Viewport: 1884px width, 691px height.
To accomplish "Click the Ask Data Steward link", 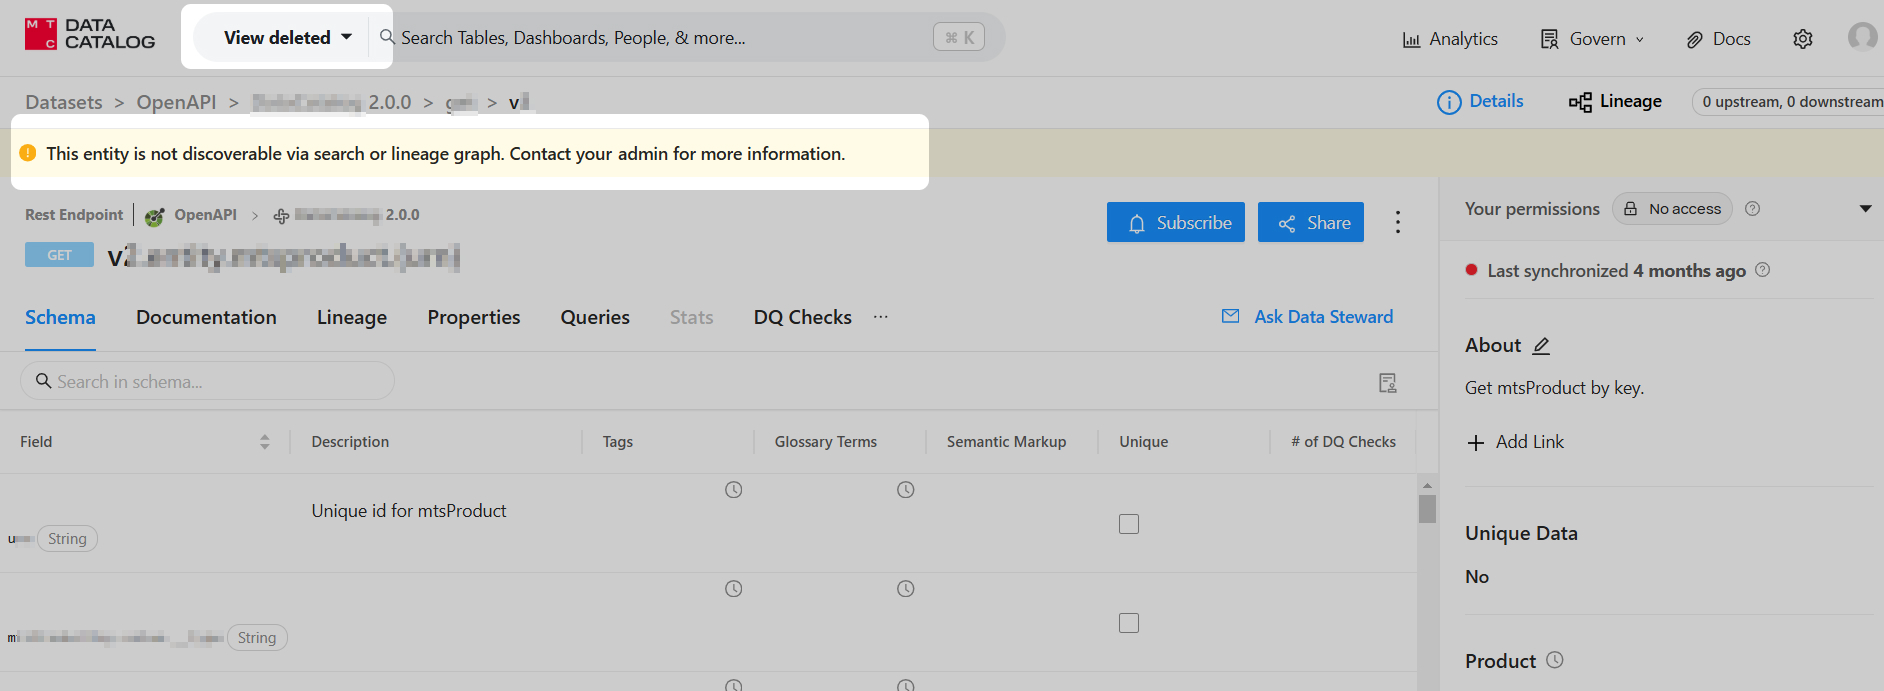I will [x=1307, y=317].
